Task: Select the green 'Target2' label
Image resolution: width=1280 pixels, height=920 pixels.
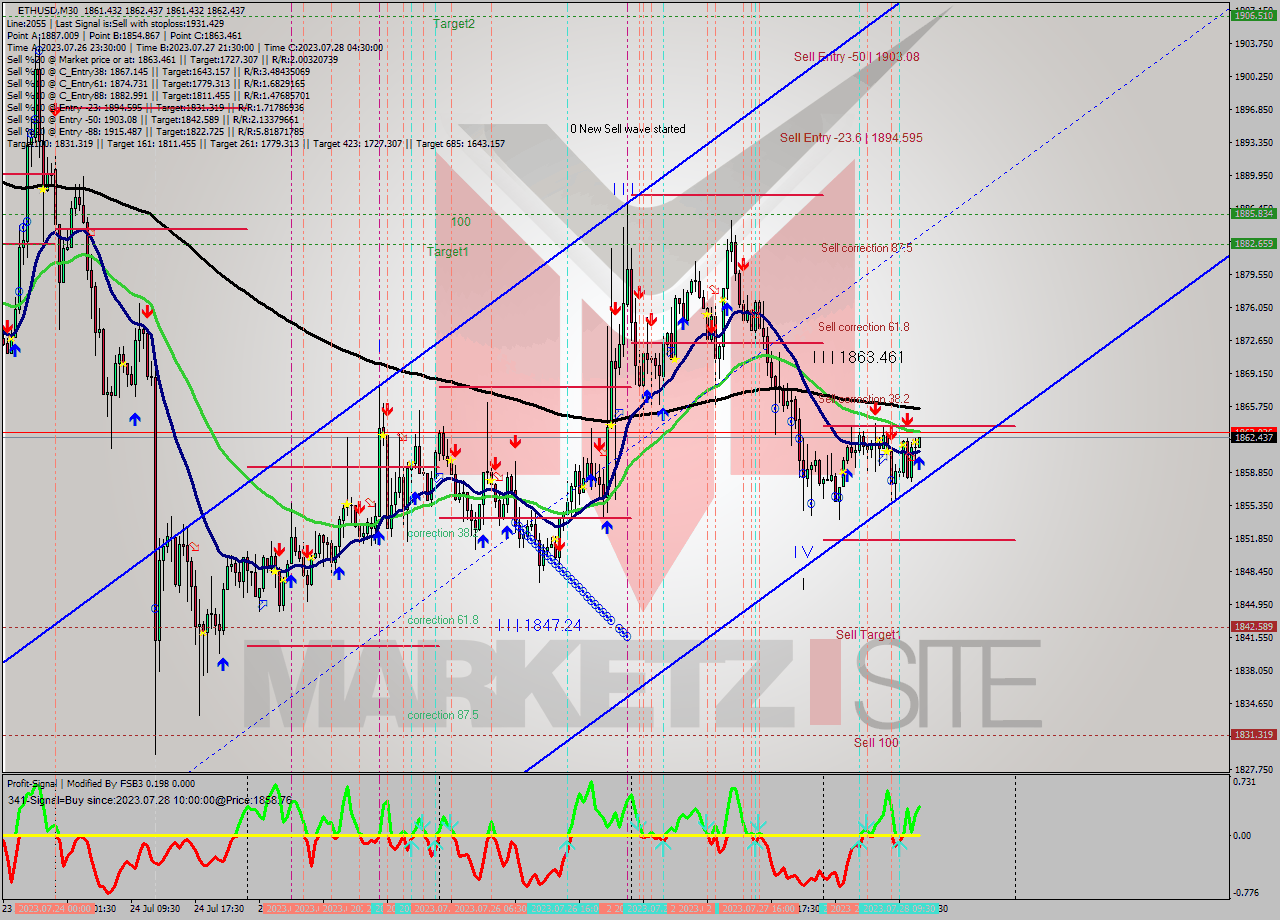Action: (454, 24)
